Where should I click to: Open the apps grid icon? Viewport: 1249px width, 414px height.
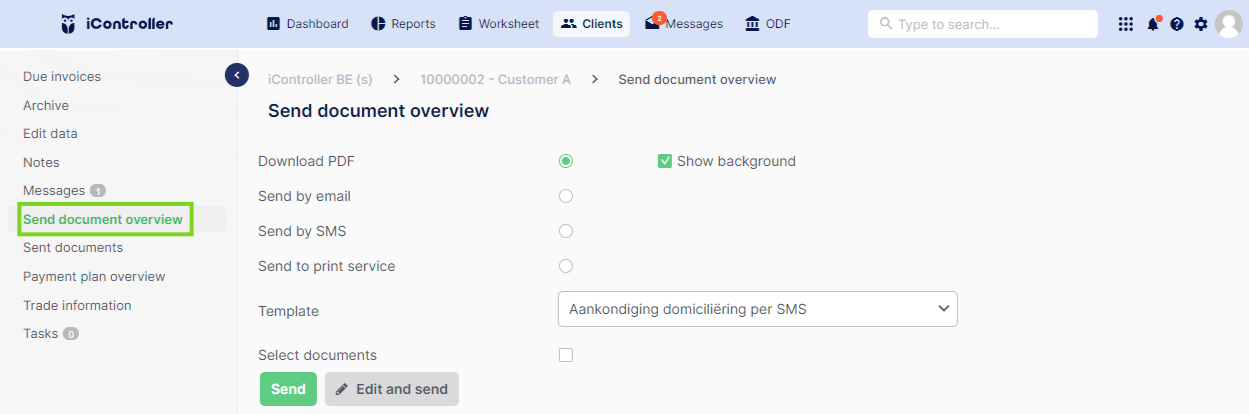point(1126,24)
